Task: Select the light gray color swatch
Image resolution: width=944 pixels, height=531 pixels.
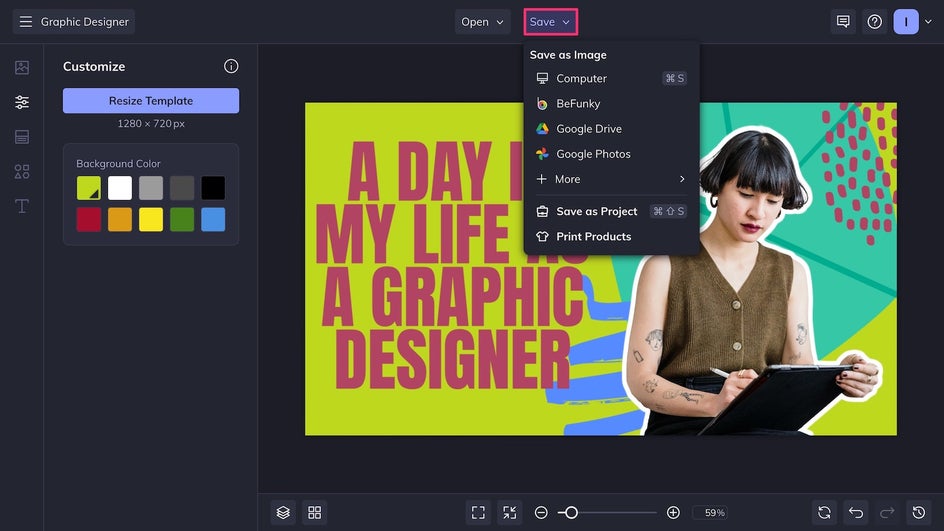Action: click(151, 188)
